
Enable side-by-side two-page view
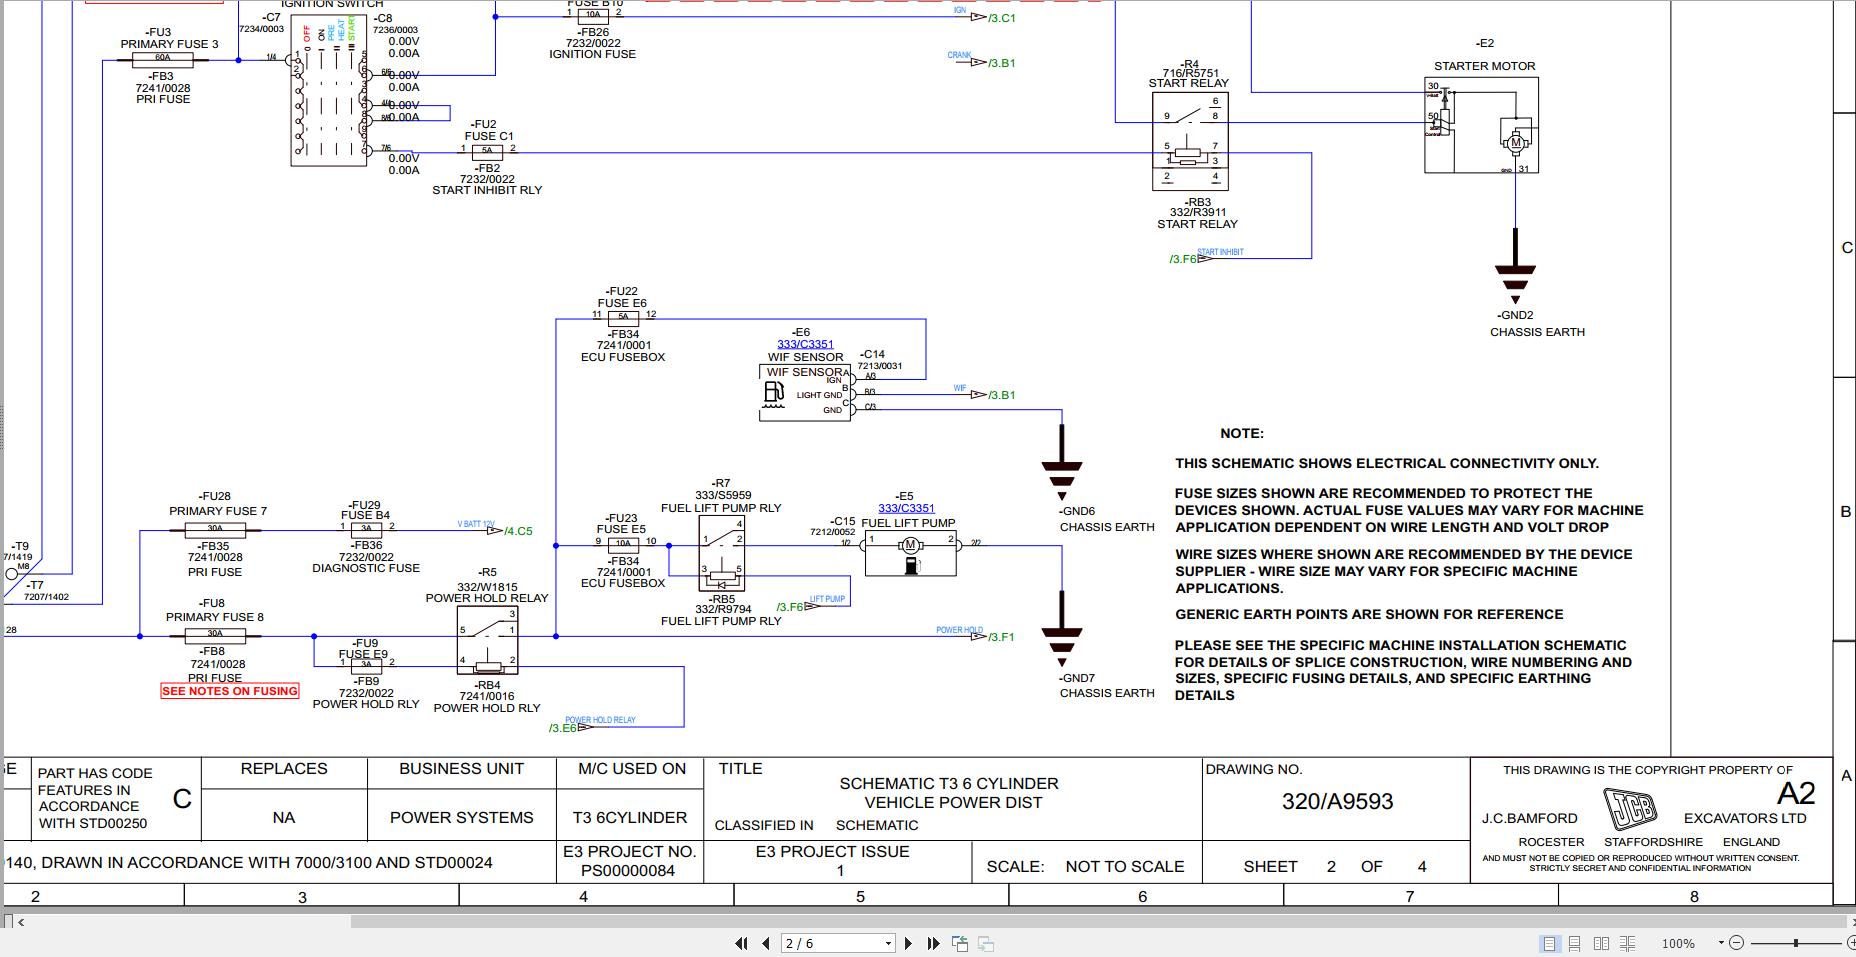tap(1603, 943)
